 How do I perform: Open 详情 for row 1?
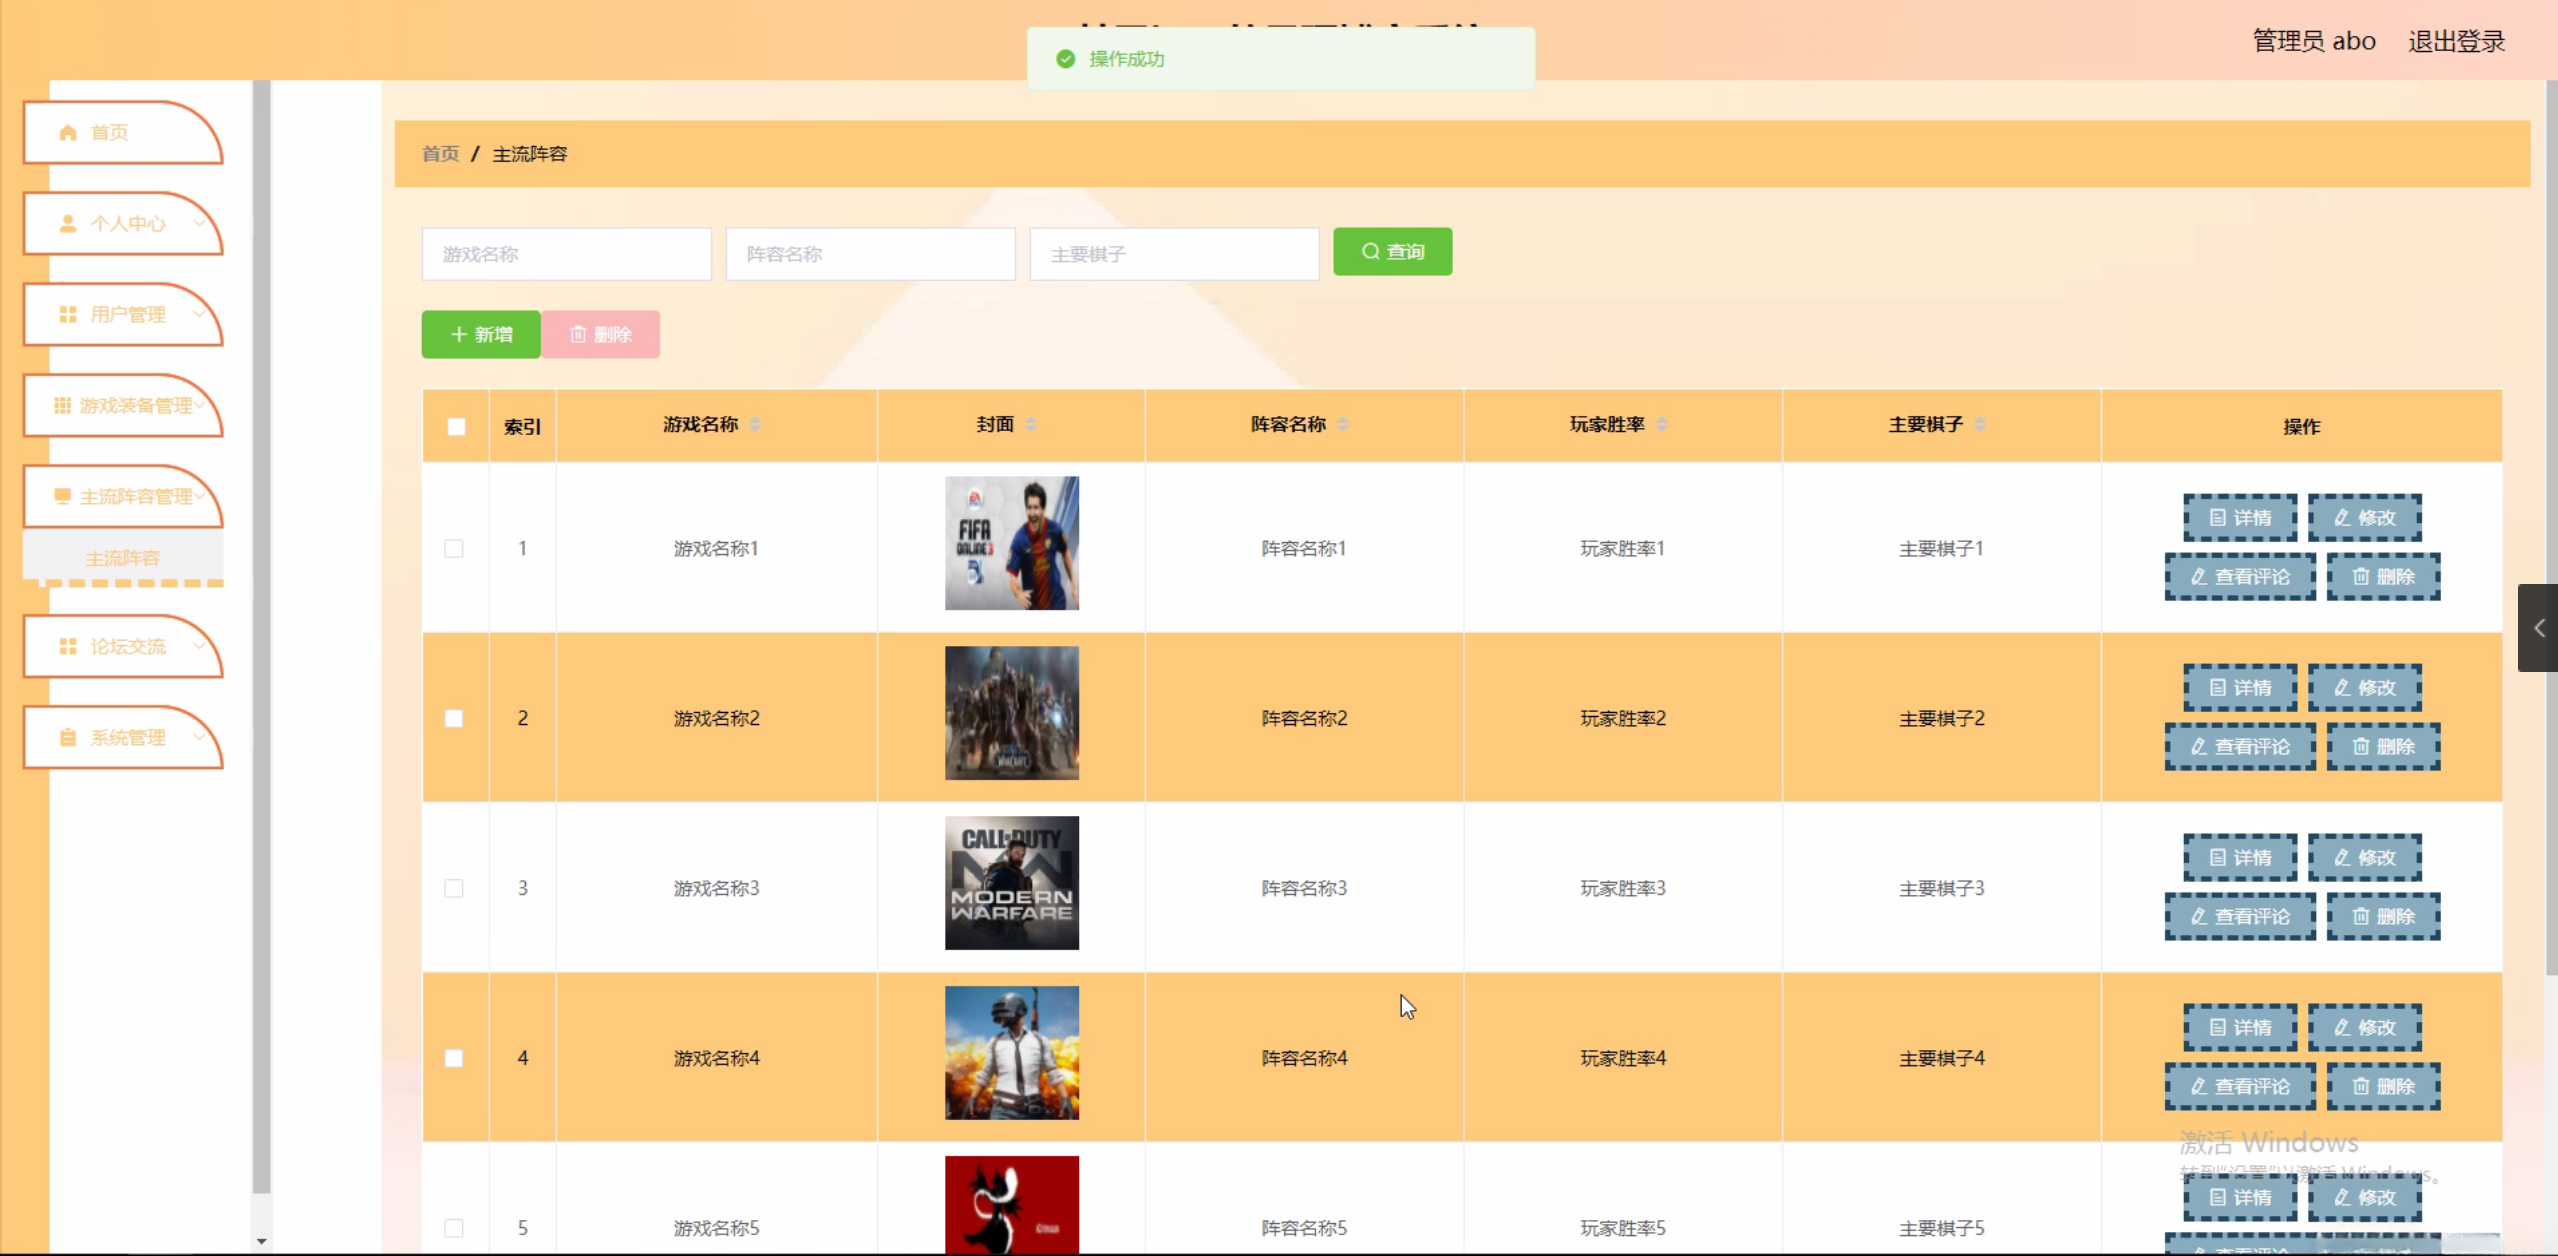click(x=2239, y=517)
